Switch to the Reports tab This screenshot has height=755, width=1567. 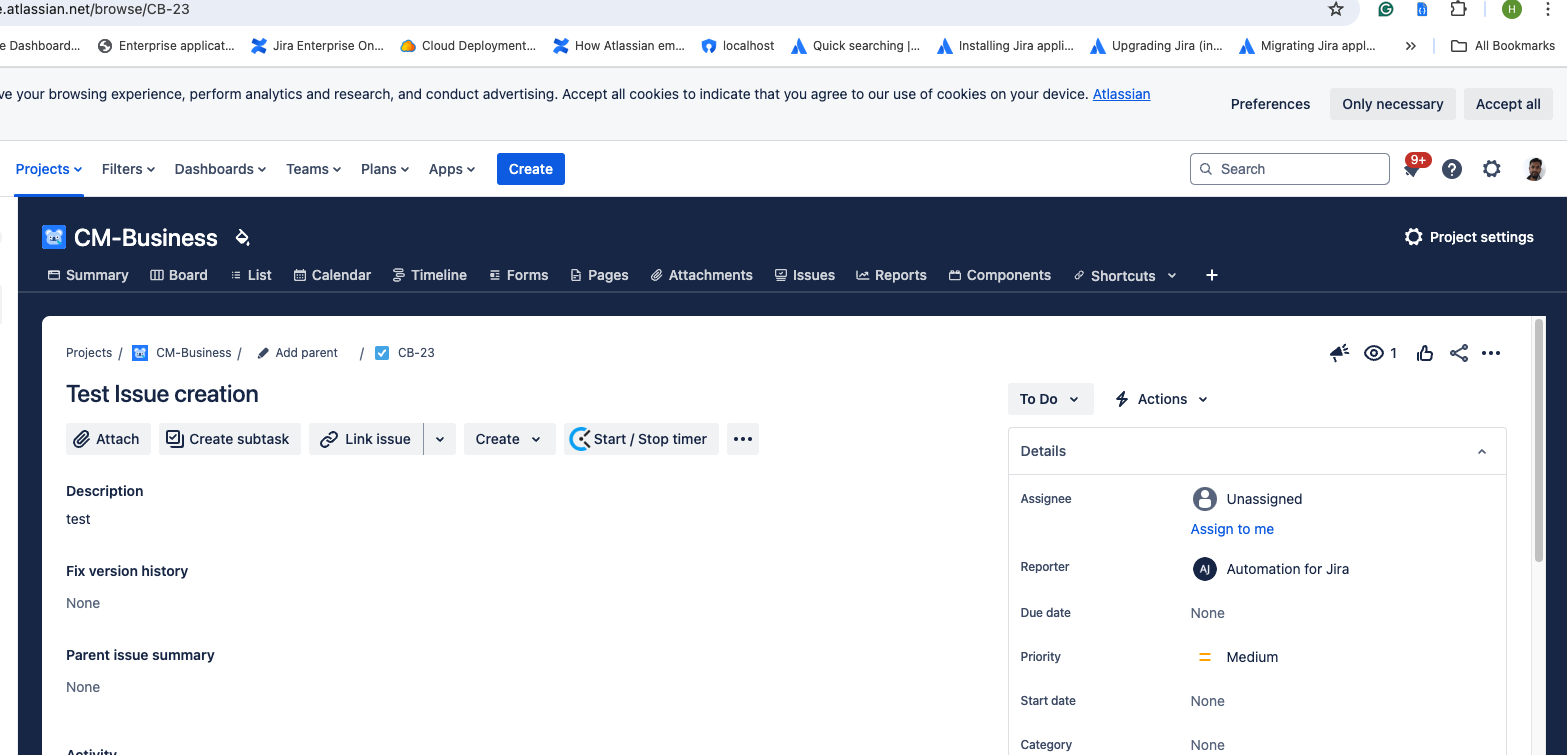tap(891, 275)
